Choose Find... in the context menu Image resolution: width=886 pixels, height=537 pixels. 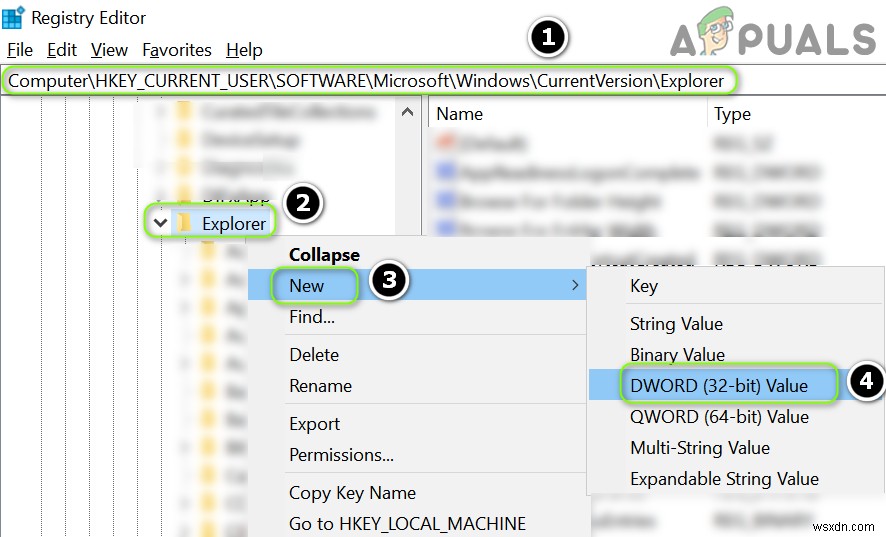pyautogui.click(x=312, y=317)
